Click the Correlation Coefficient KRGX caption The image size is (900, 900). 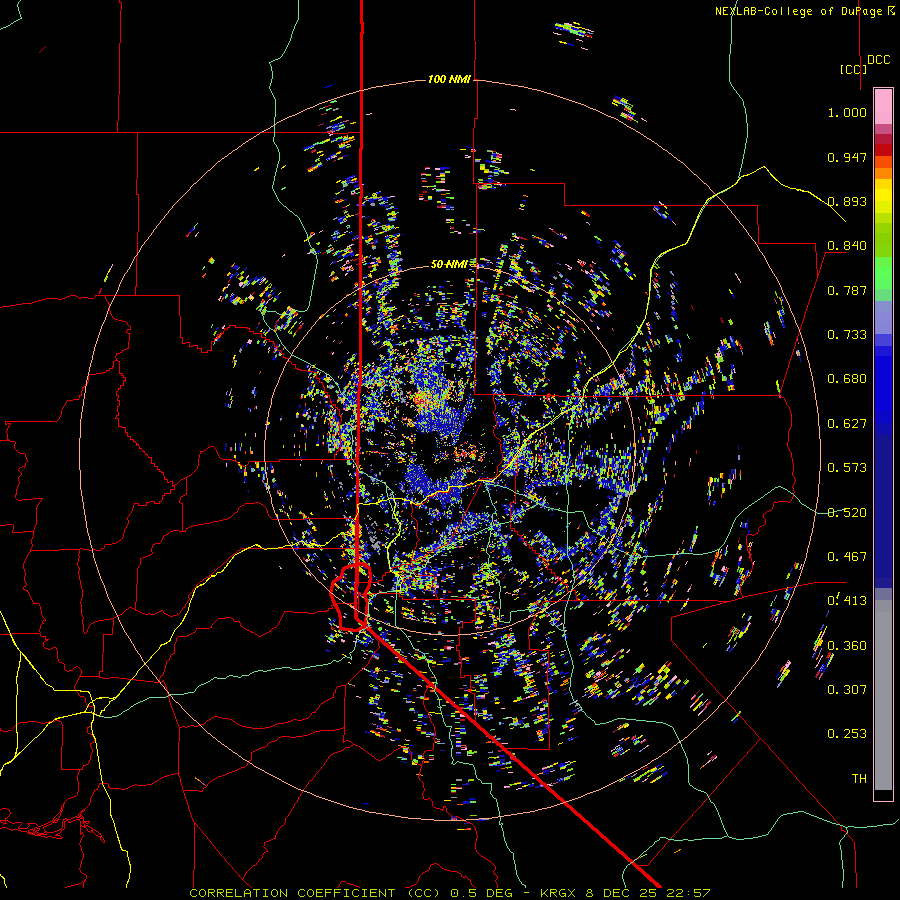point(450,893)
